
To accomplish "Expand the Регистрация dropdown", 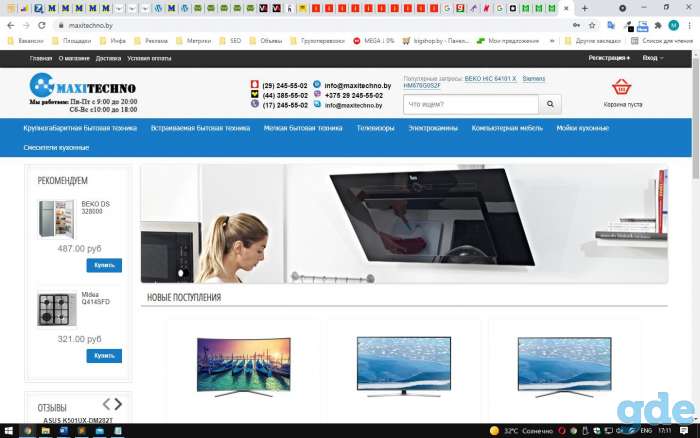I will coord(609,58).
